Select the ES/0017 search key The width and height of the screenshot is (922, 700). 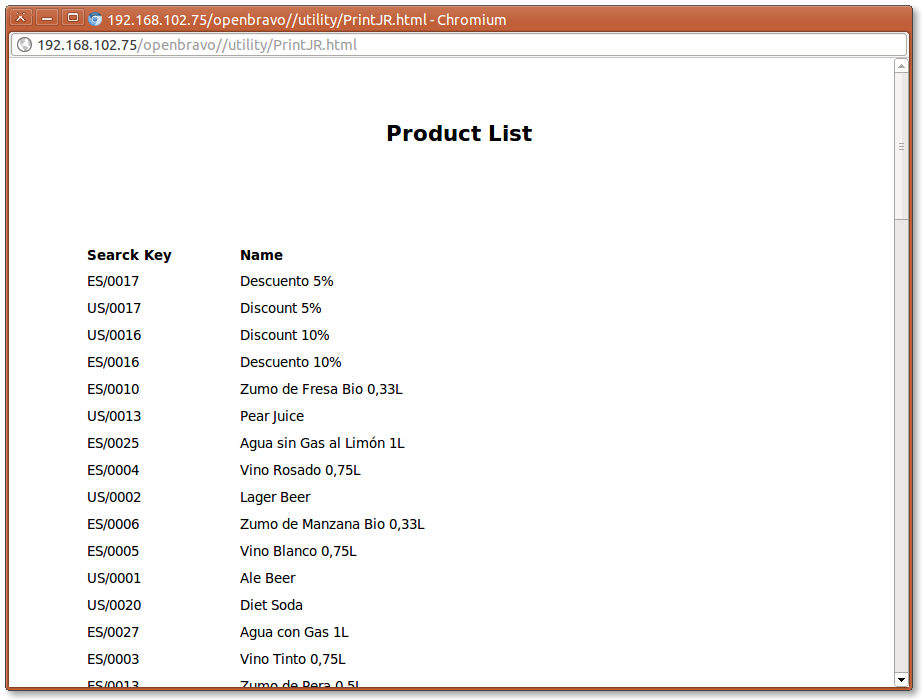coord(113,282)
